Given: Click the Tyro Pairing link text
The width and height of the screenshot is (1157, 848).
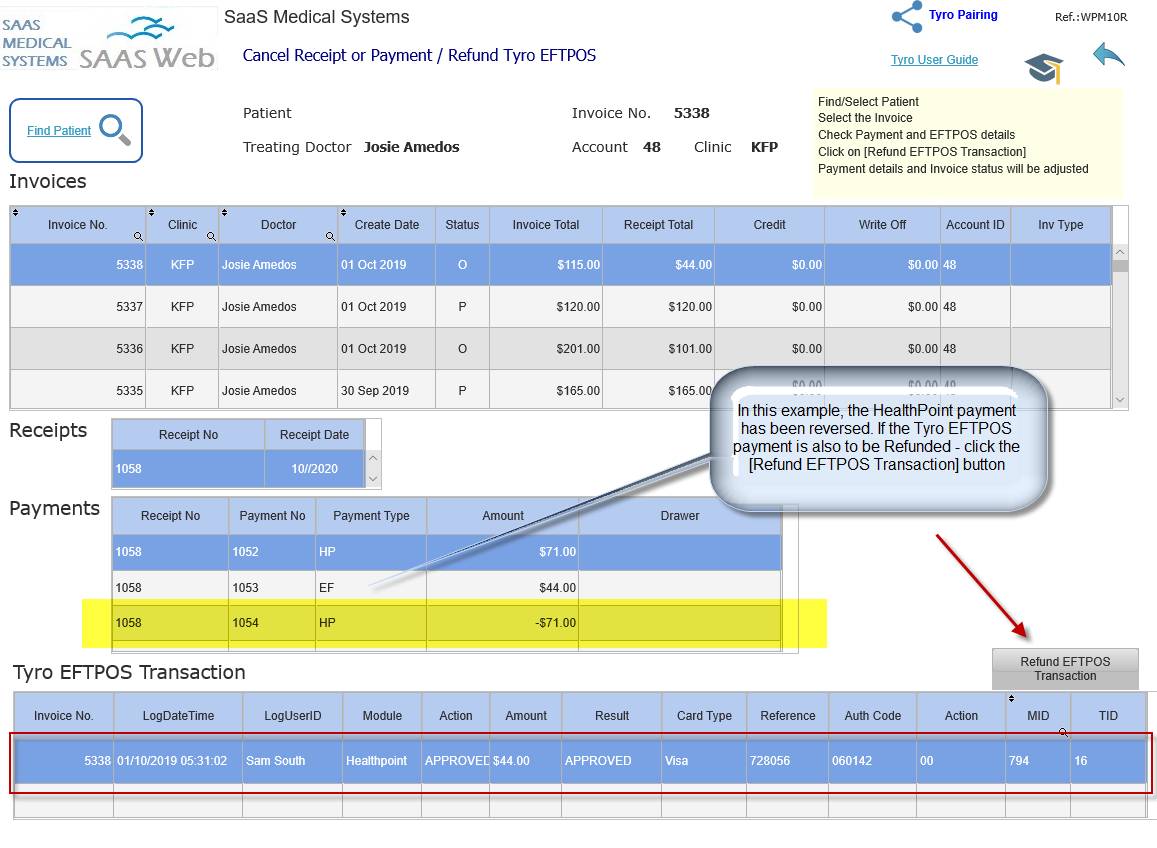Looking at the screenshot, I should click(963, 15).
